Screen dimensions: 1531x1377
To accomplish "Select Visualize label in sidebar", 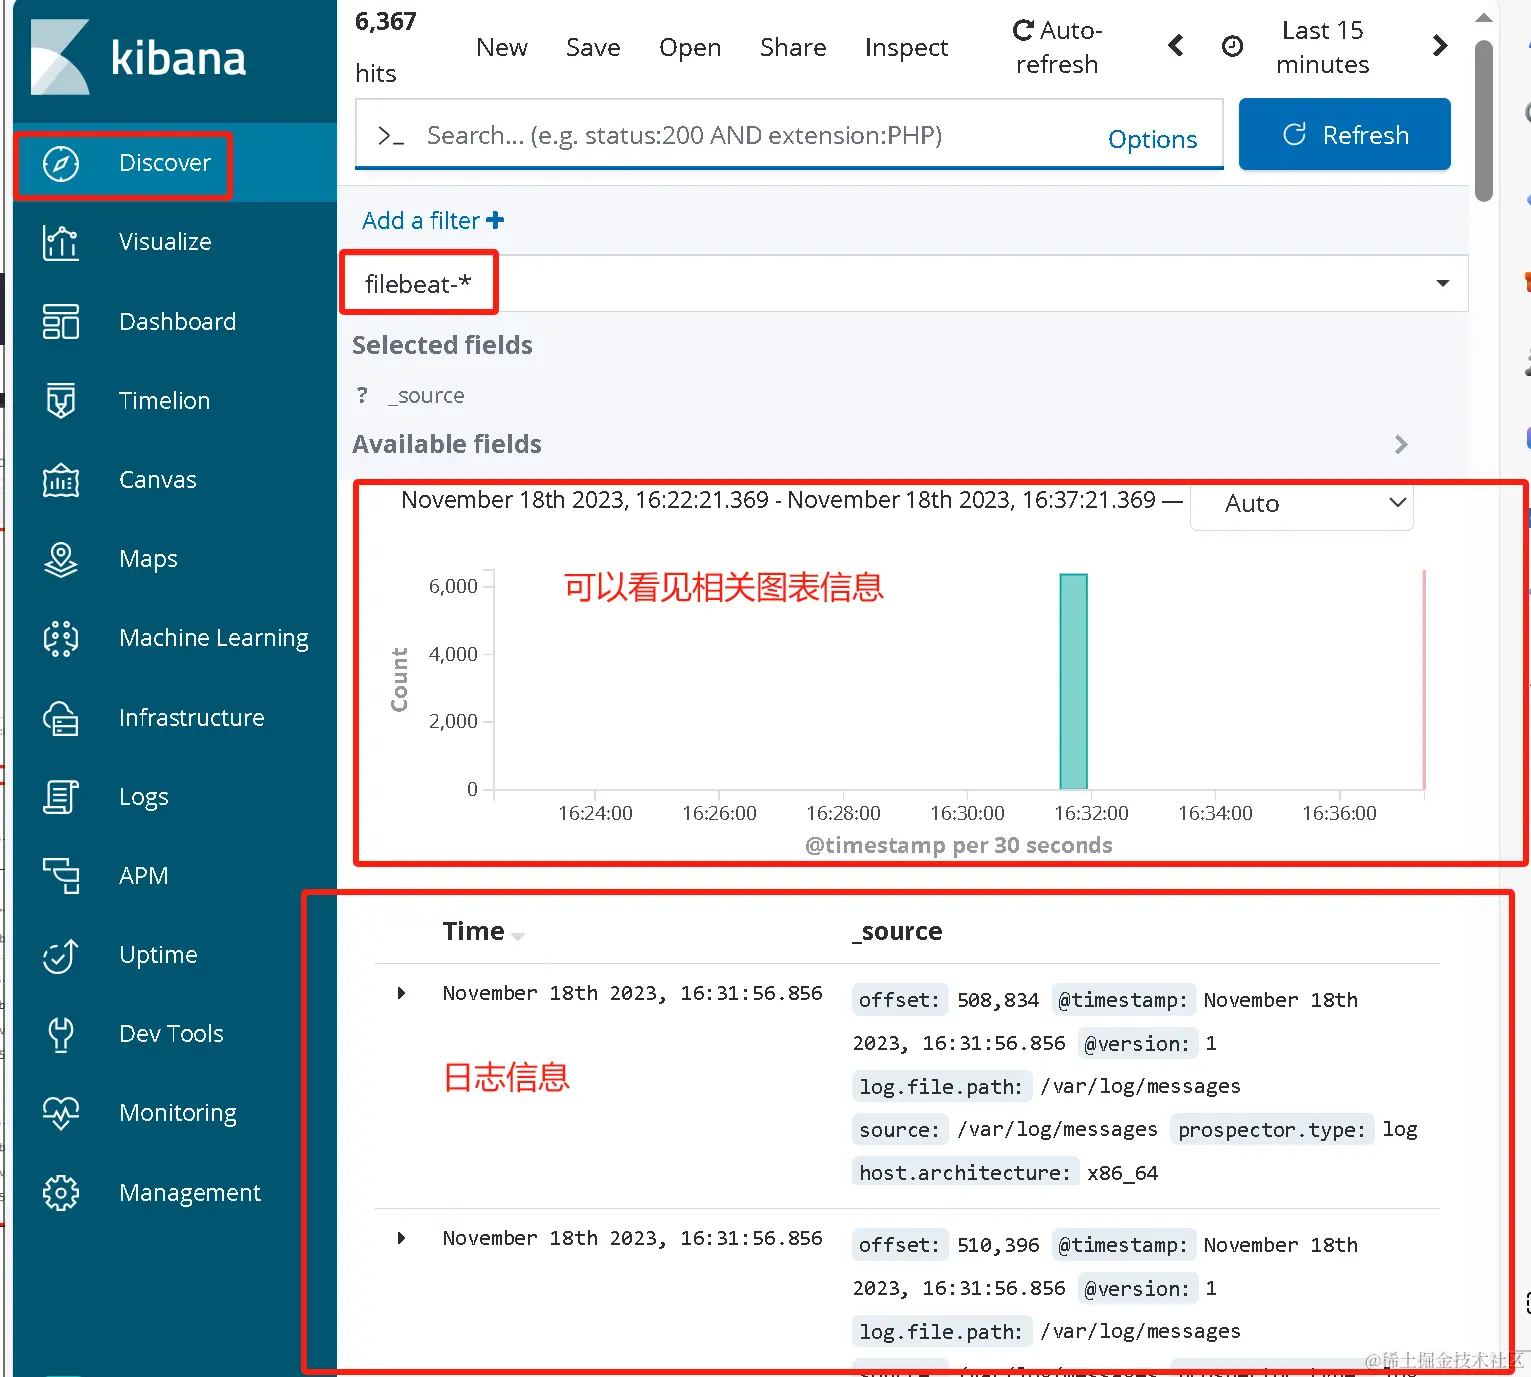I will 165,242.
